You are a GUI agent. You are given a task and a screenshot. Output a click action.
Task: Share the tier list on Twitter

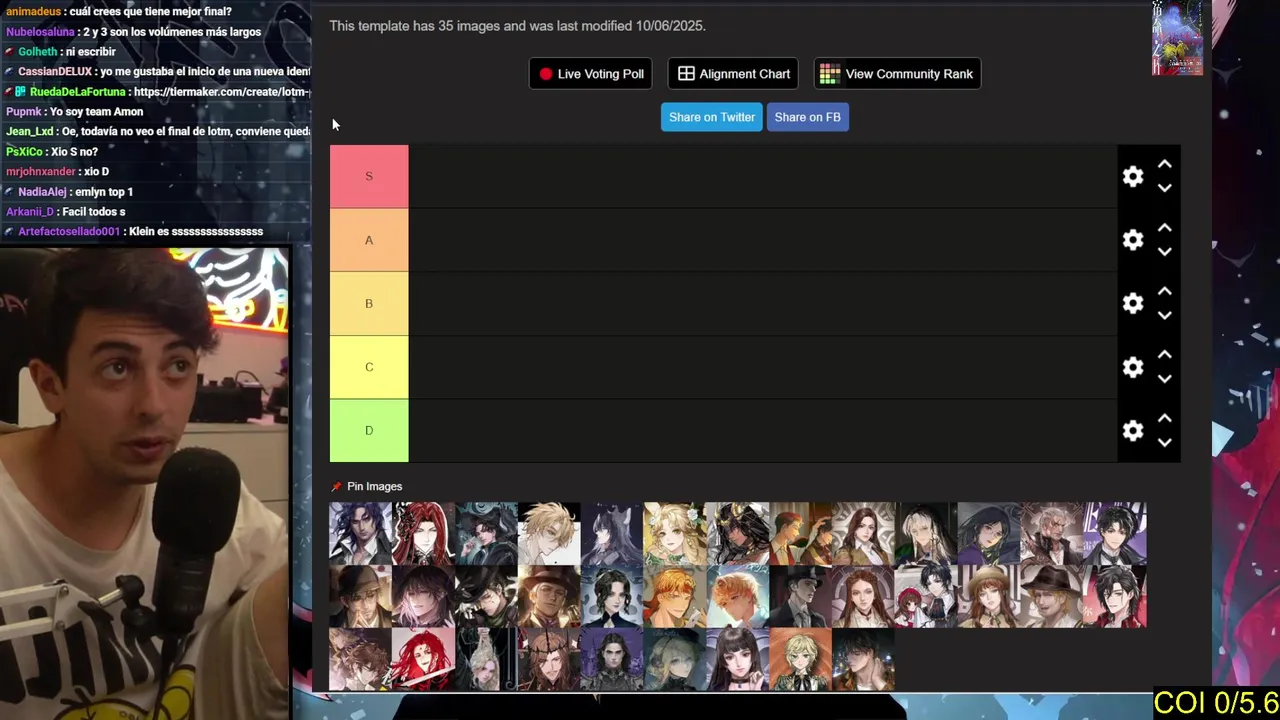pyautogui.click(x=711, y=117)
